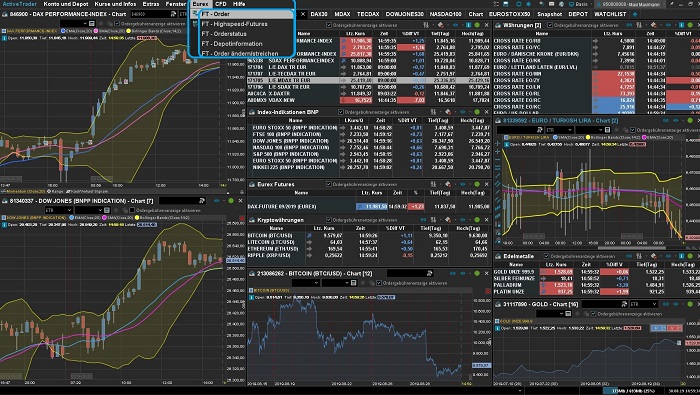This screenshot has width=700, height=395.
Task: Toggle Ordergebührenanzeige aktivieren in Währungen panel
Action: (550, 25)
